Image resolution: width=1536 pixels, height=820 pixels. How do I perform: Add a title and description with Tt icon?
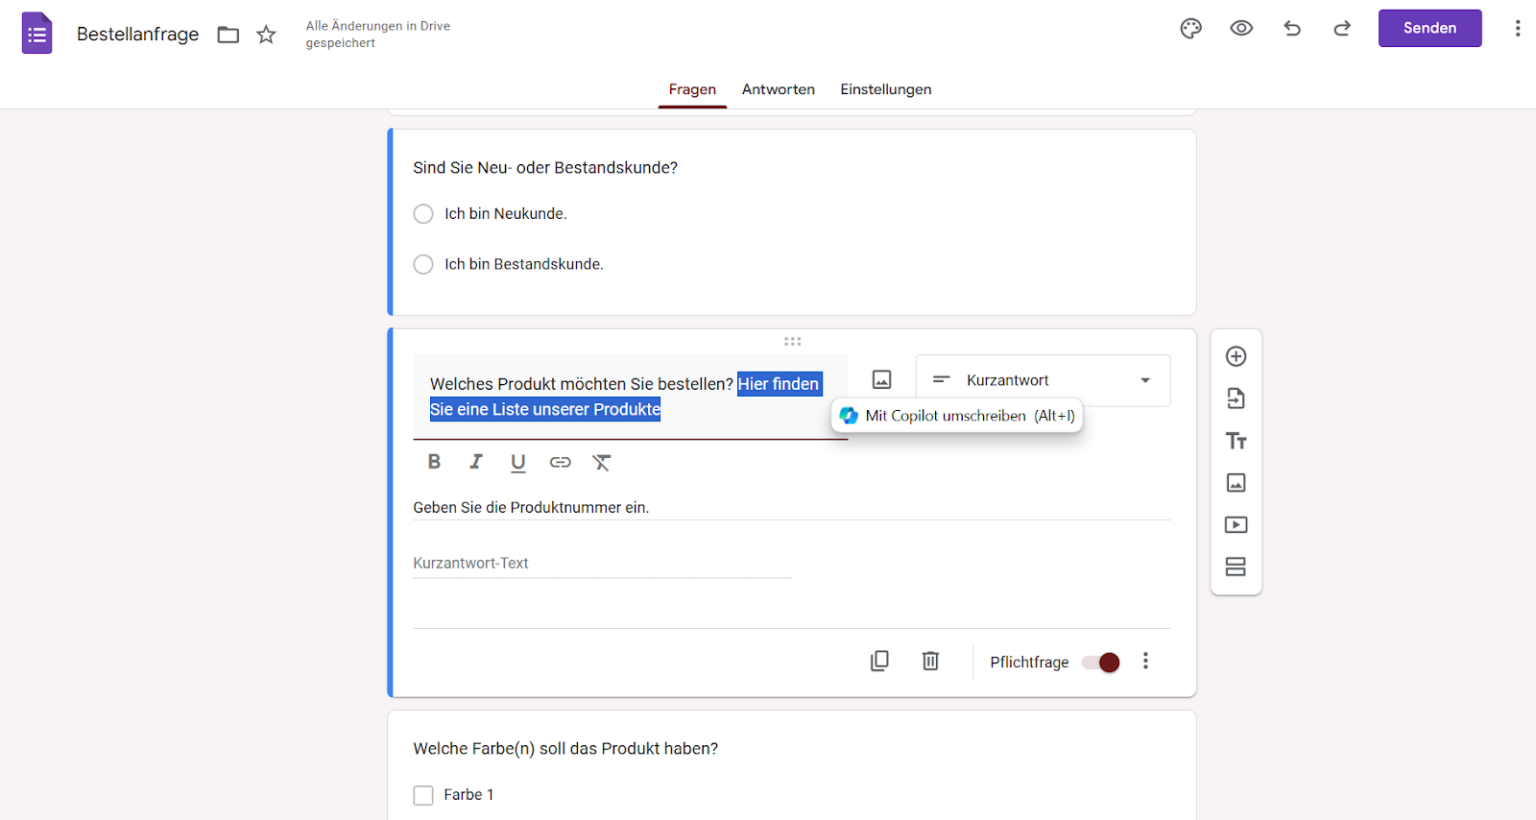tap(1236, 440)
